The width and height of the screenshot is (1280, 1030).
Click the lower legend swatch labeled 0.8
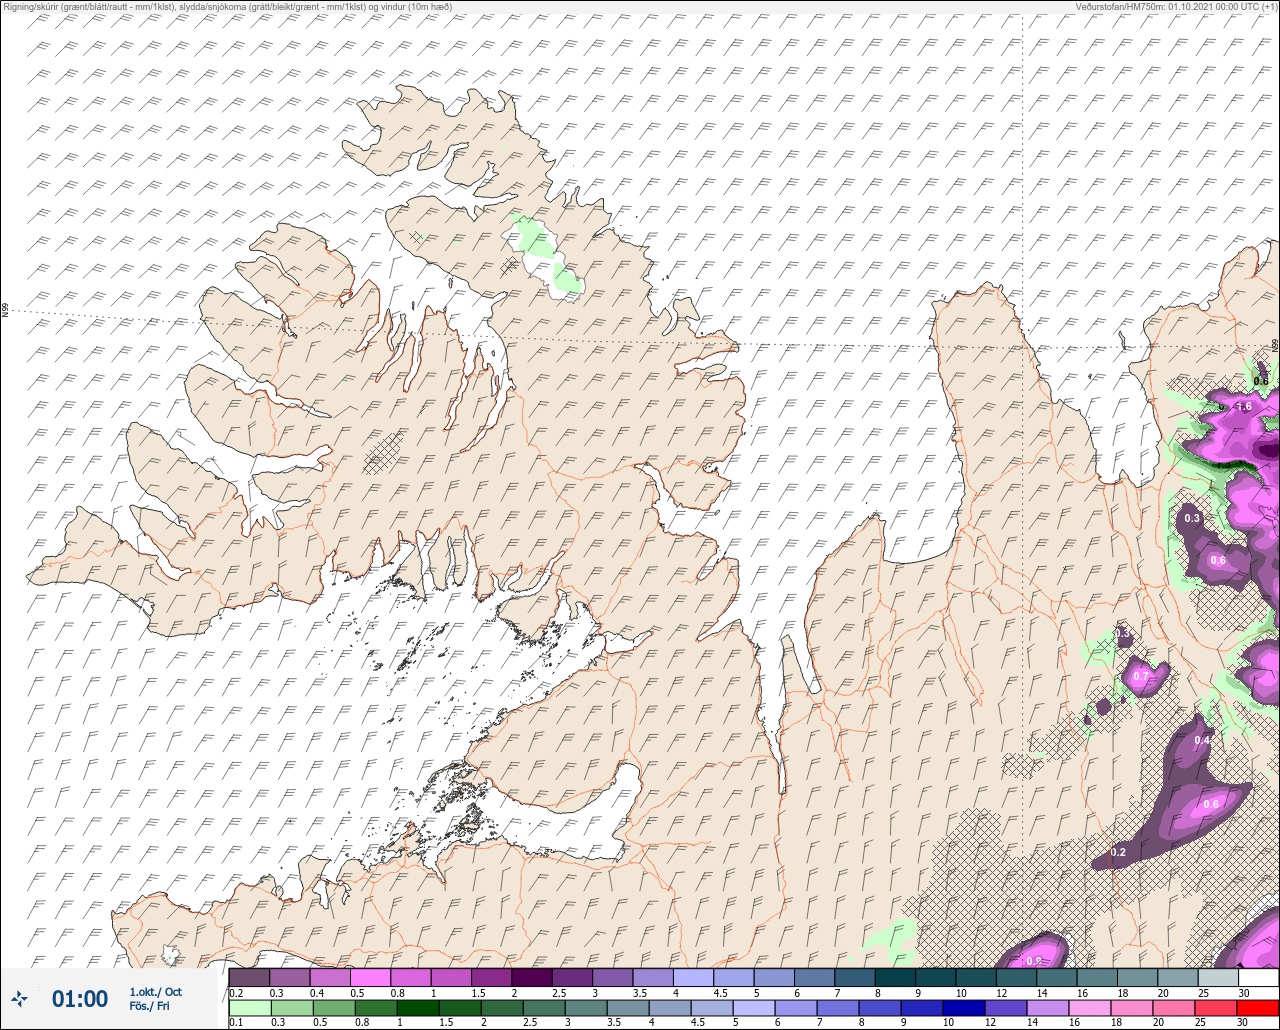tap(376, 1007)
